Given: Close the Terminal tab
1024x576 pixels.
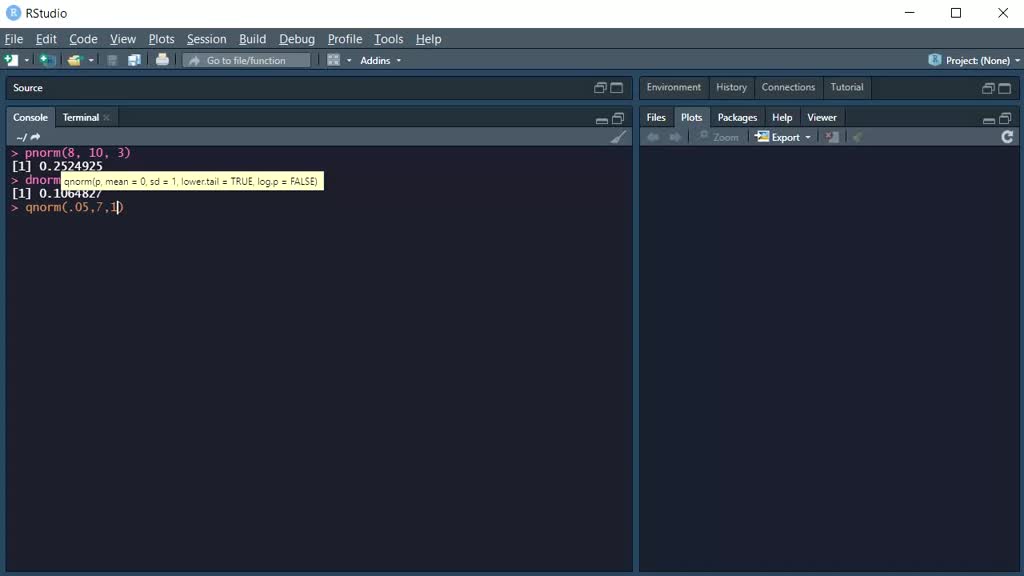Looking at the screenshot, I should (x=106, y=118).
